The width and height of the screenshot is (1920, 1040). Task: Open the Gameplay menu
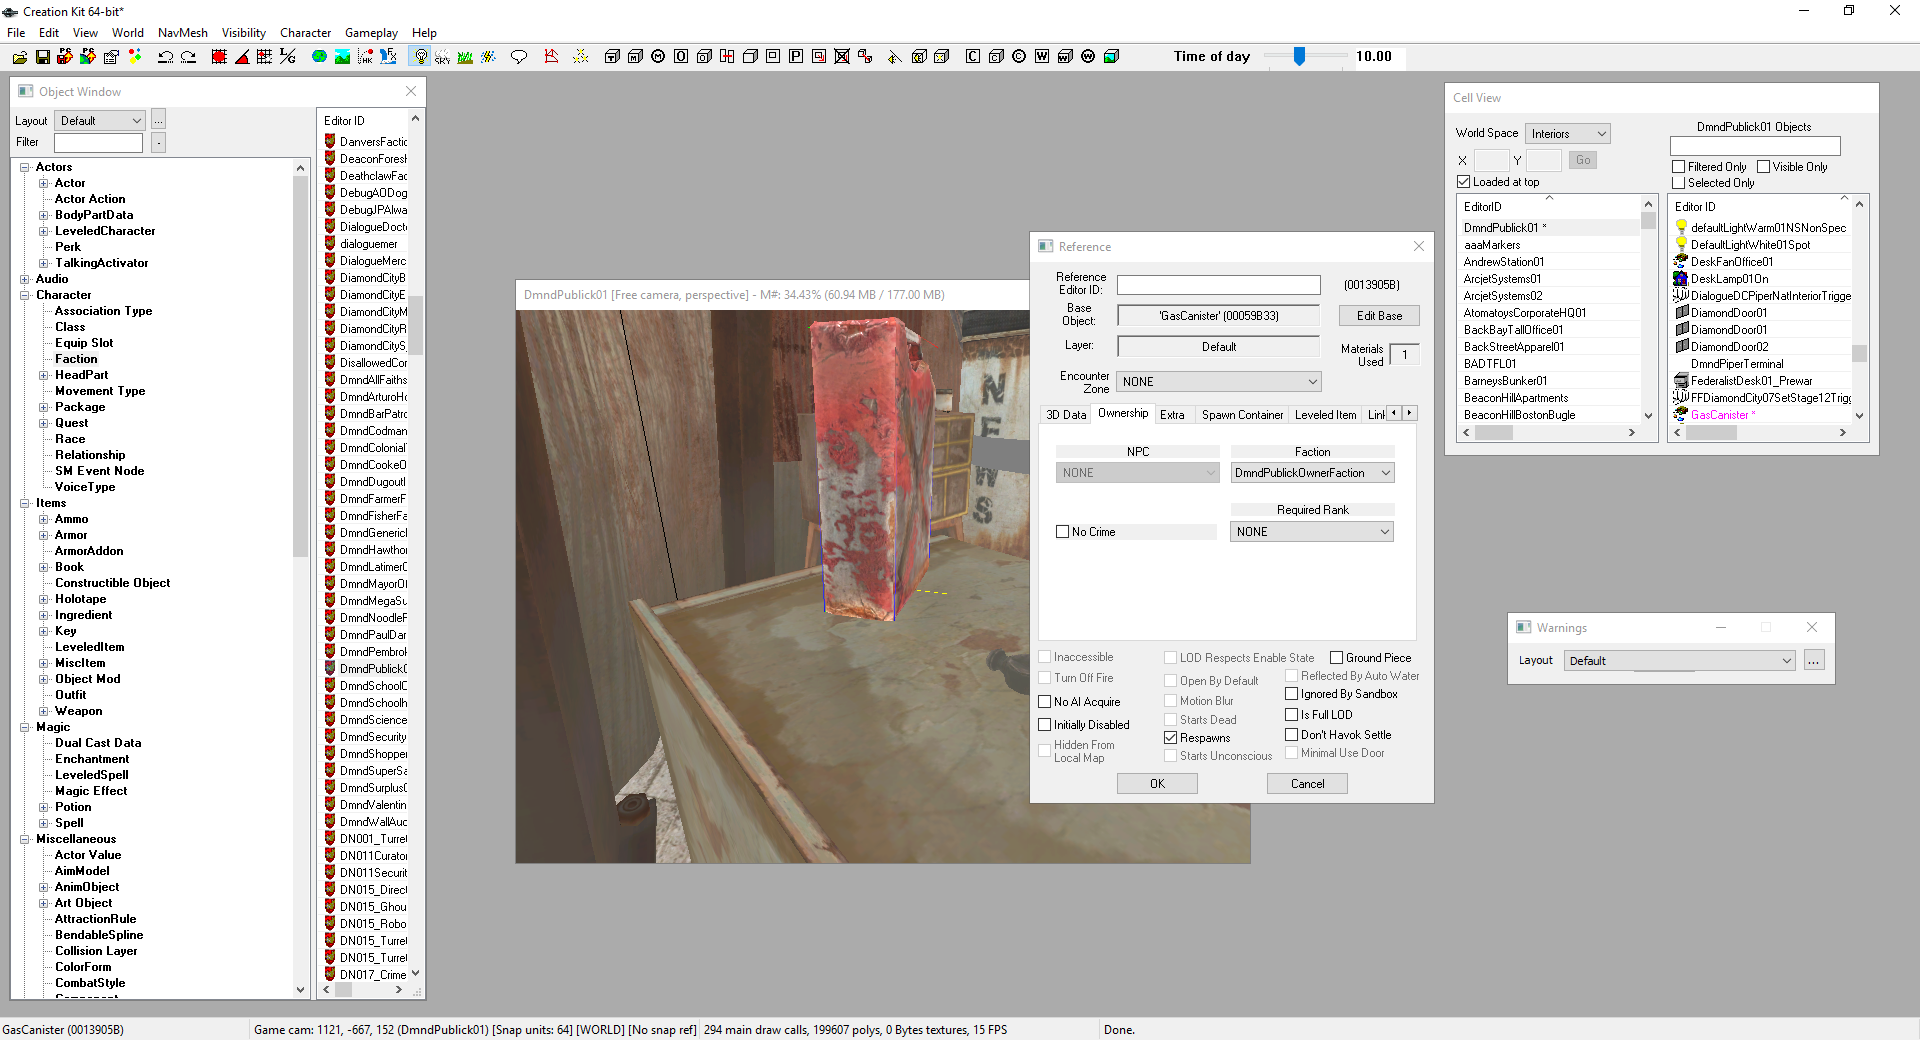(x=371, y=33)
